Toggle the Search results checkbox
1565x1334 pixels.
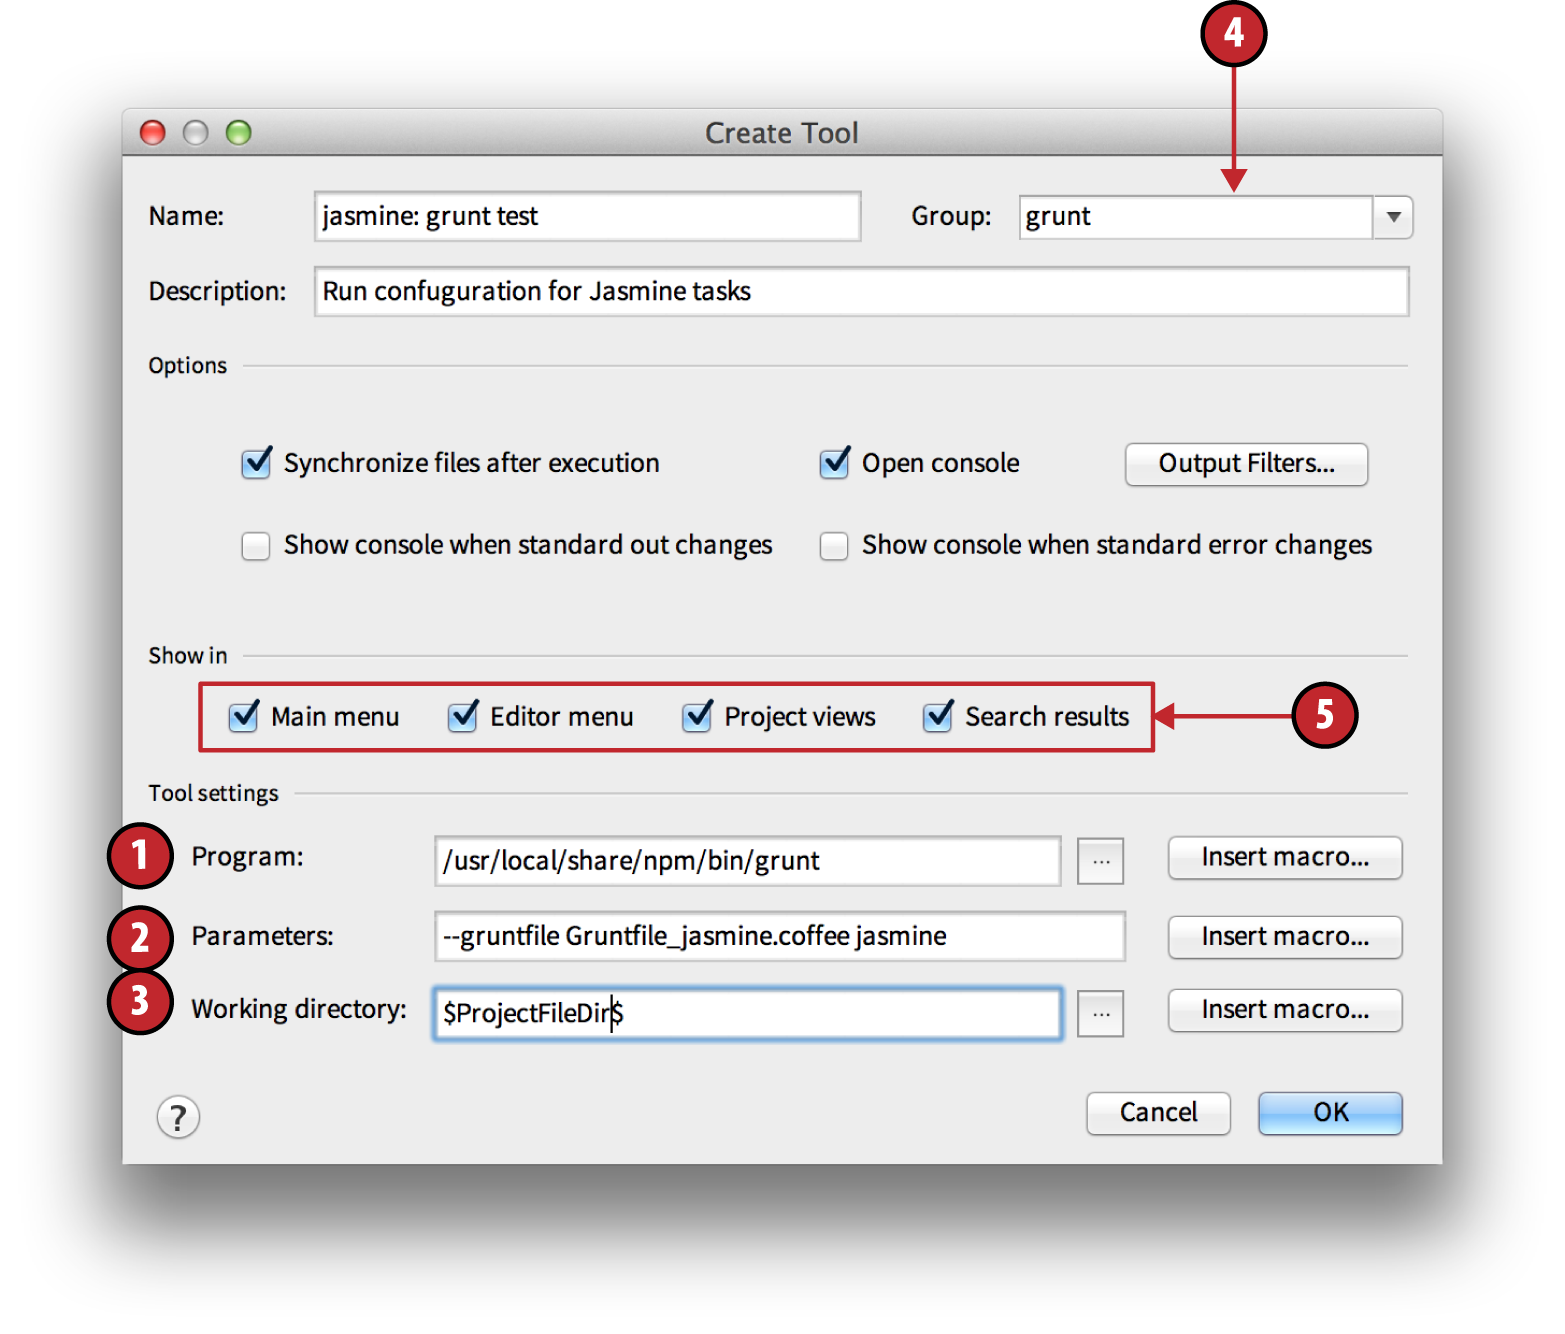[938, 717]
